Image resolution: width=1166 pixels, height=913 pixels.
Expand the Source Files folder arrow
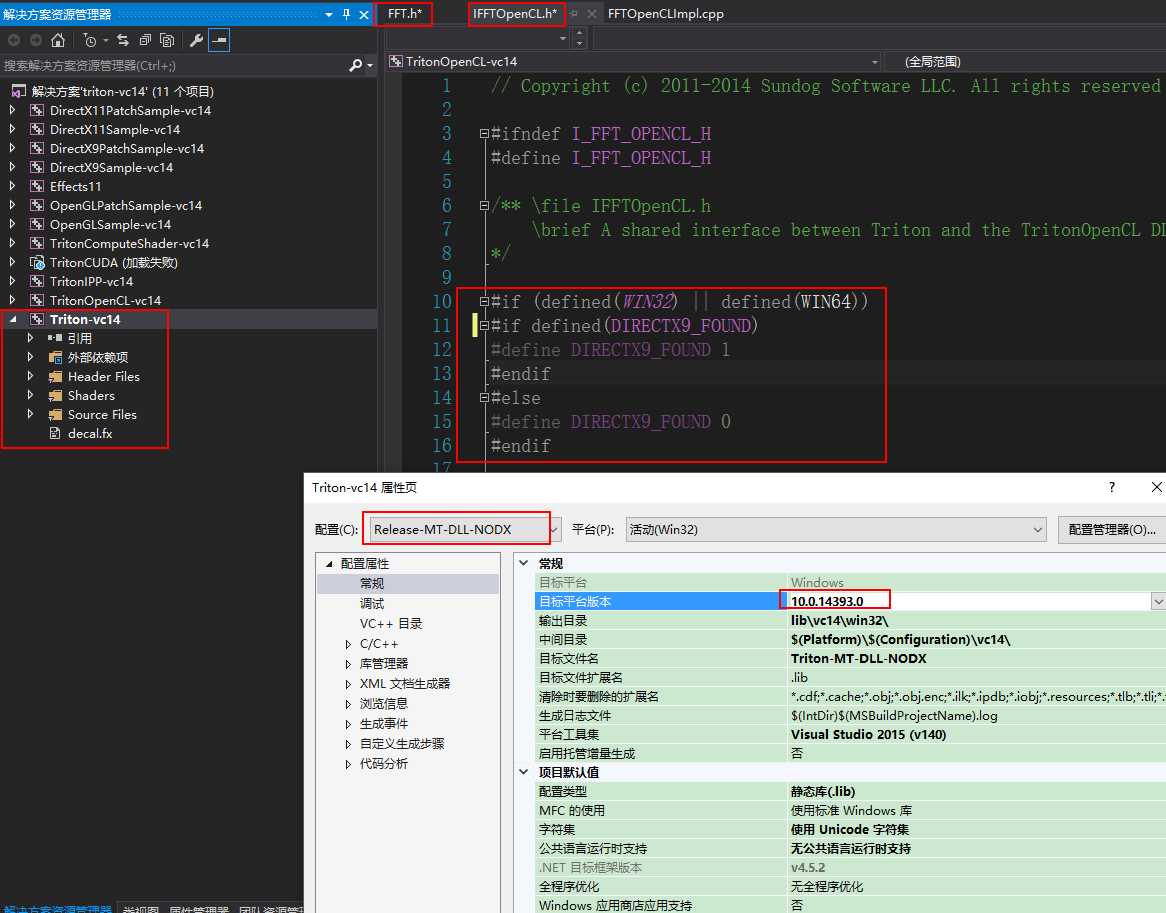(30, 415)
